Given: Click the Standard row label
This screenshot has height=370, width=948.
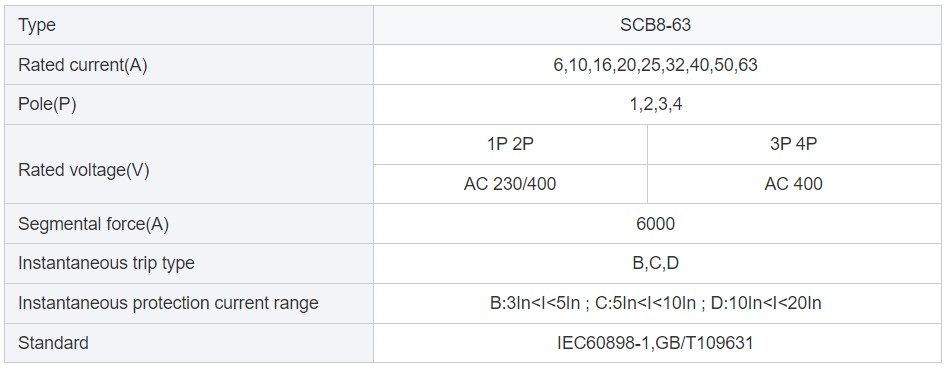Looking at the screenshot, I should 53,343.
